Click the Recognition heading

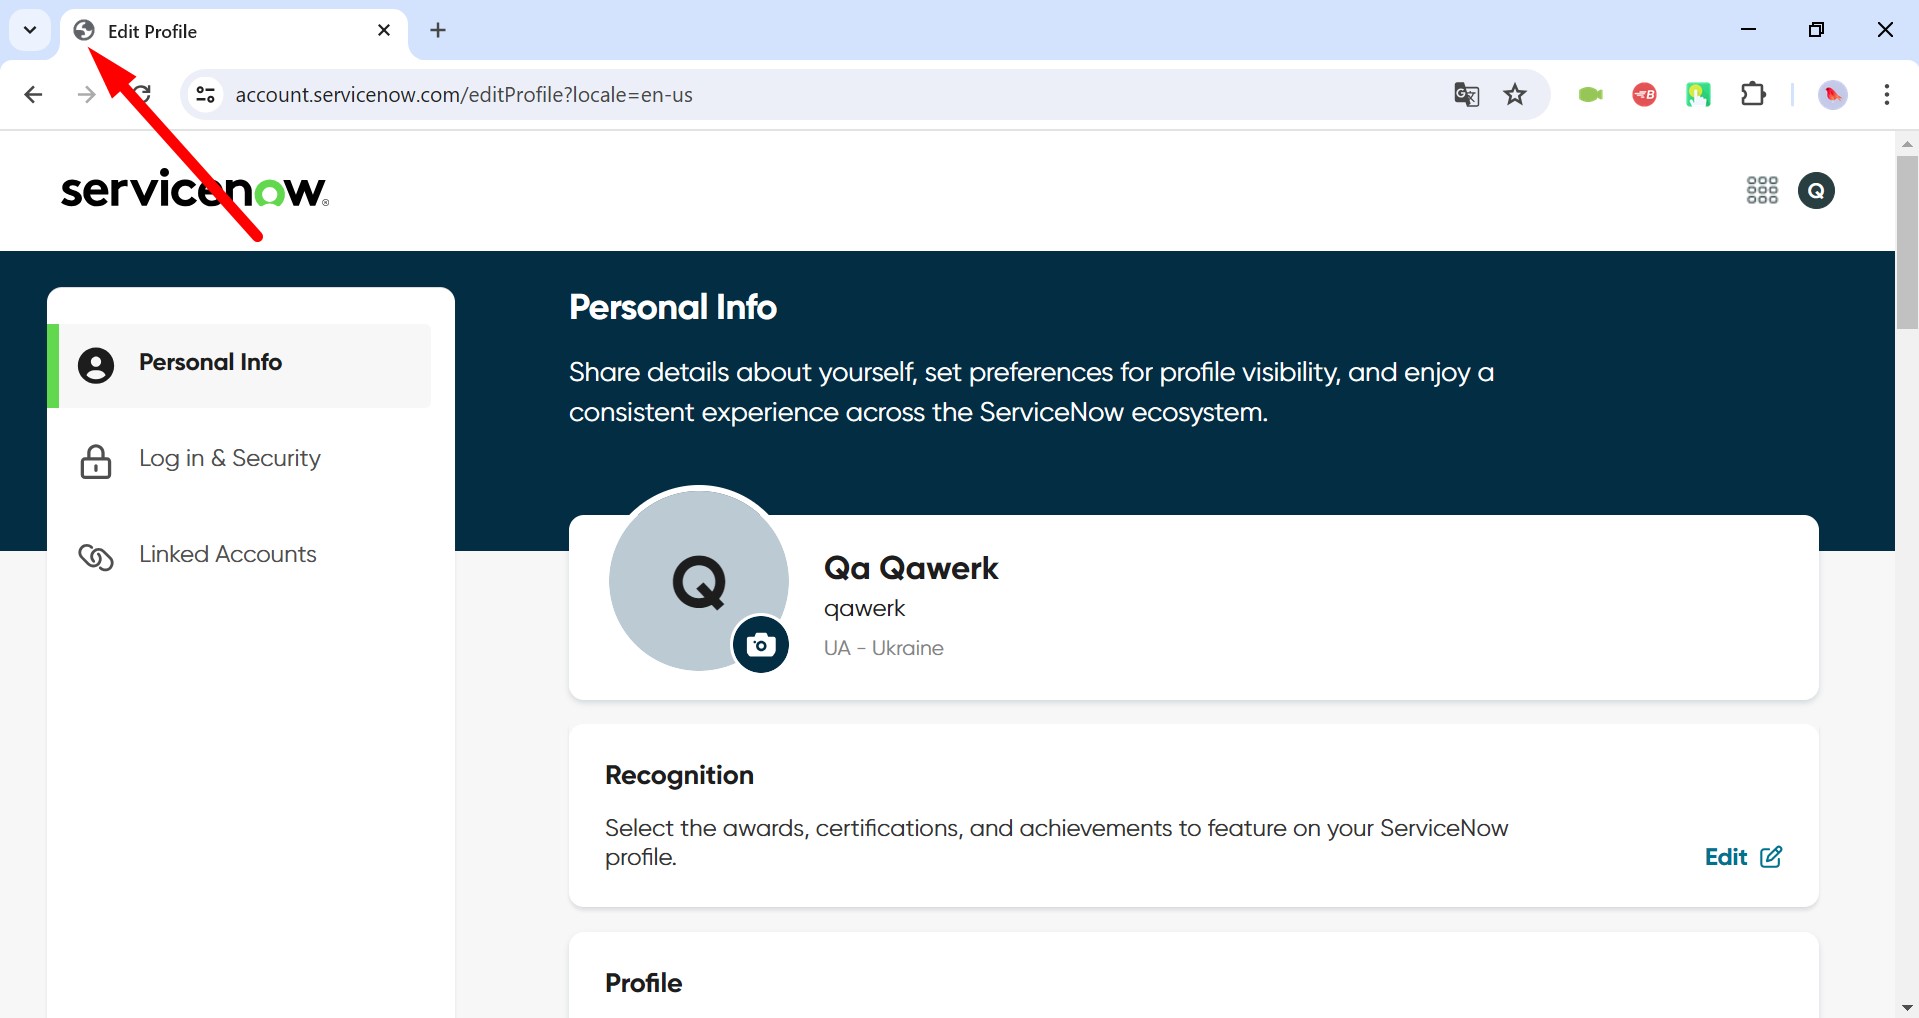(679, 776)
